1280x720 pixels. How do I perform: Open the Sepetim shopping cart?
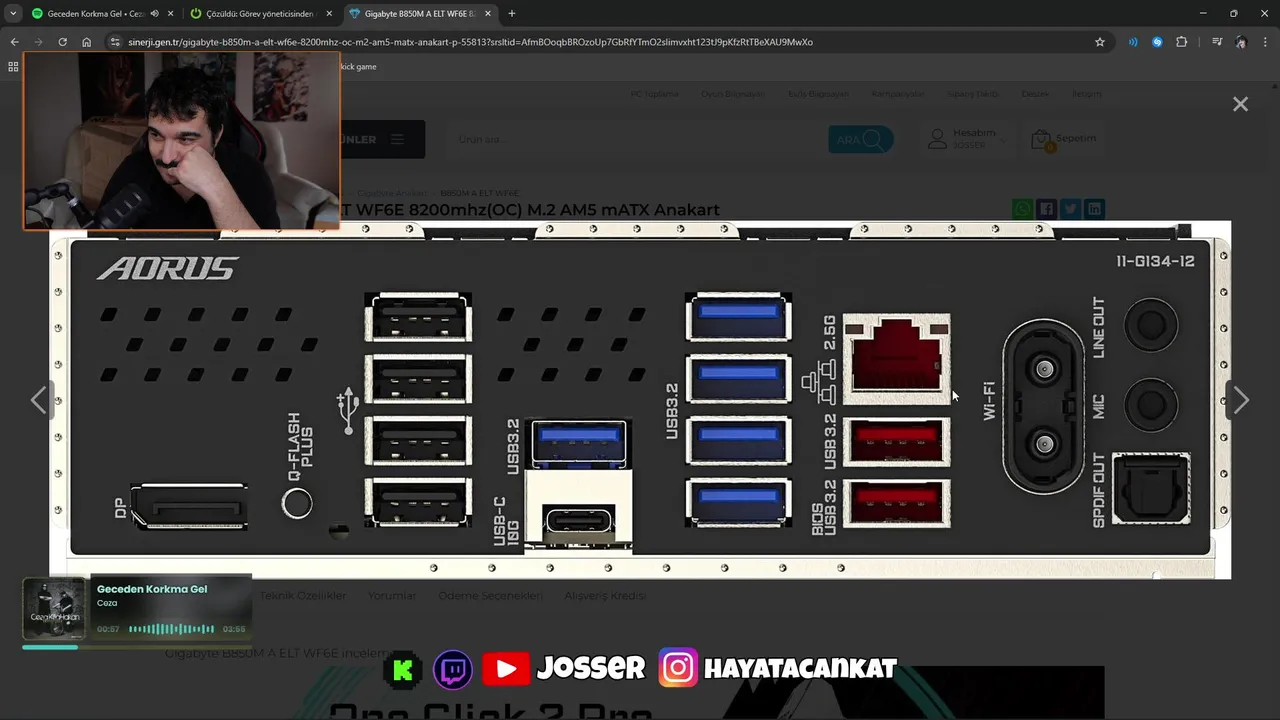[1065, 139]
